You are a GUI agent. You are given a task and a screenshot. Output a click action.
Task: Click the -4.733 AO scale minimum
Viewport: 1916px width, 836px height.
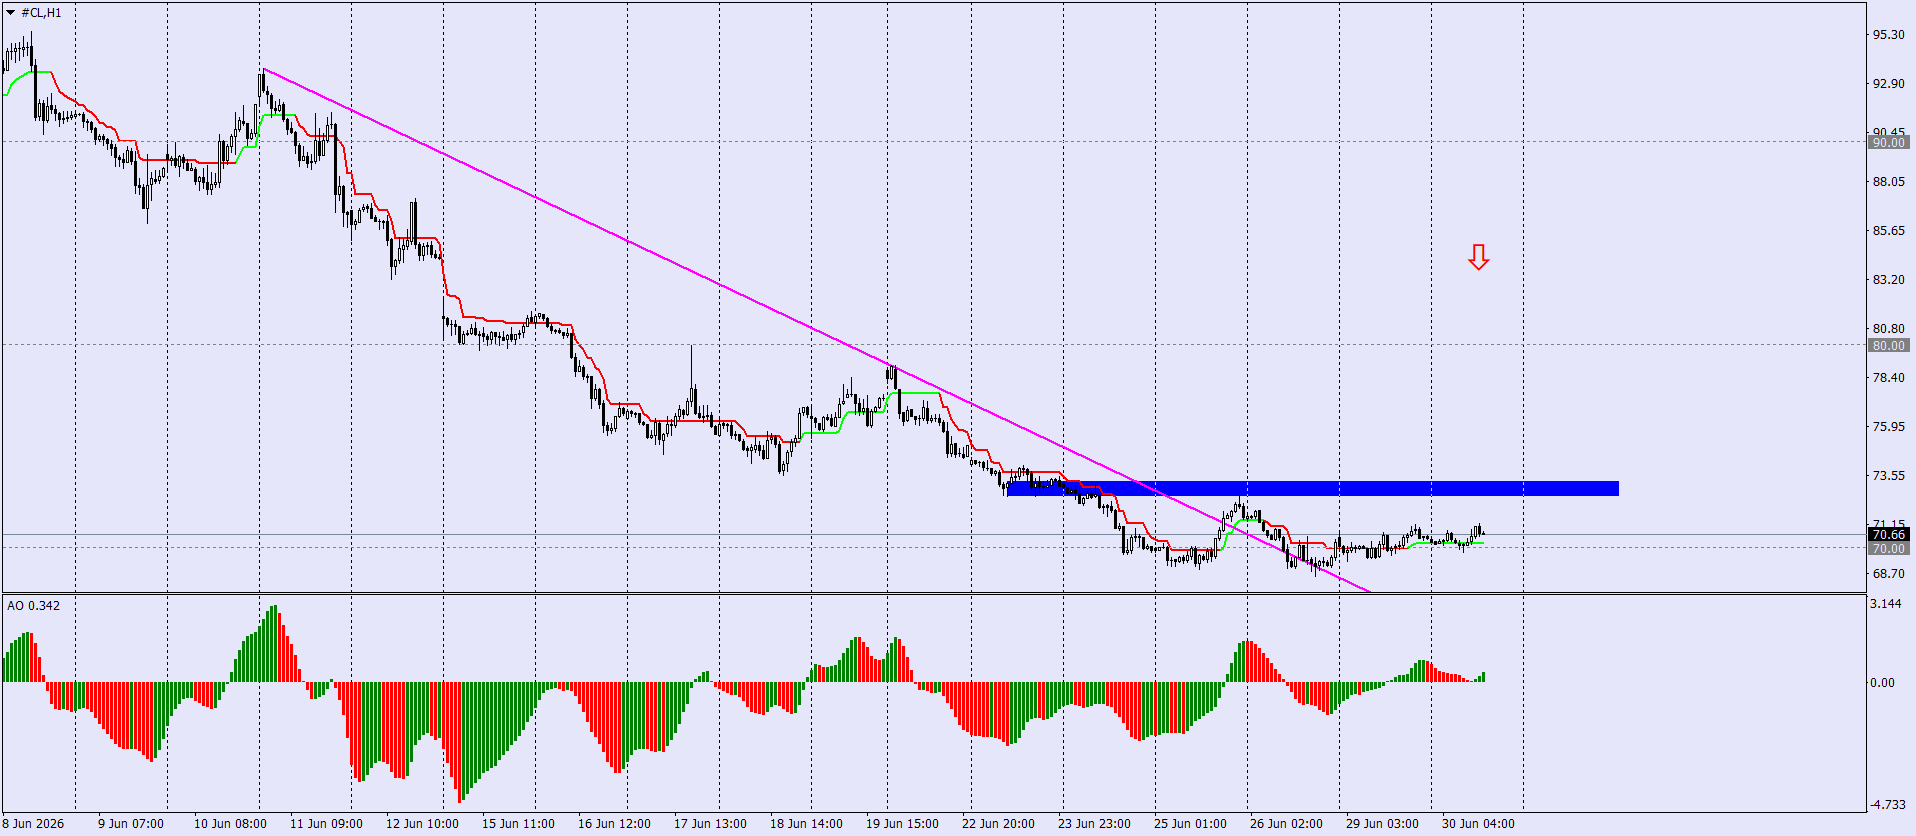pyautogui.click(x=1887, y=805)
